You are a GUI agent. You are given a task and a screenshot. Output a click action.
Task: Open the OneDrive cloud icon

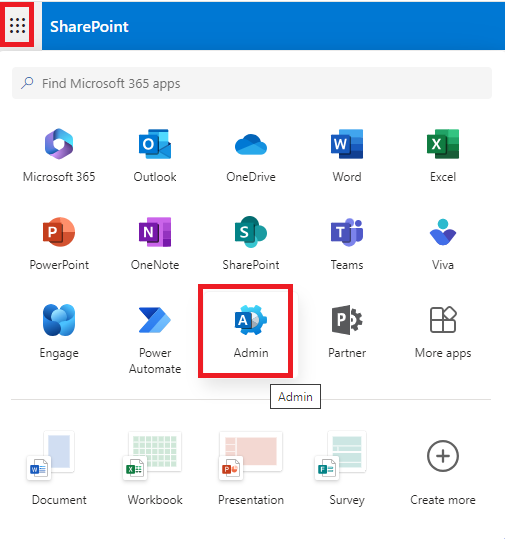251,145
